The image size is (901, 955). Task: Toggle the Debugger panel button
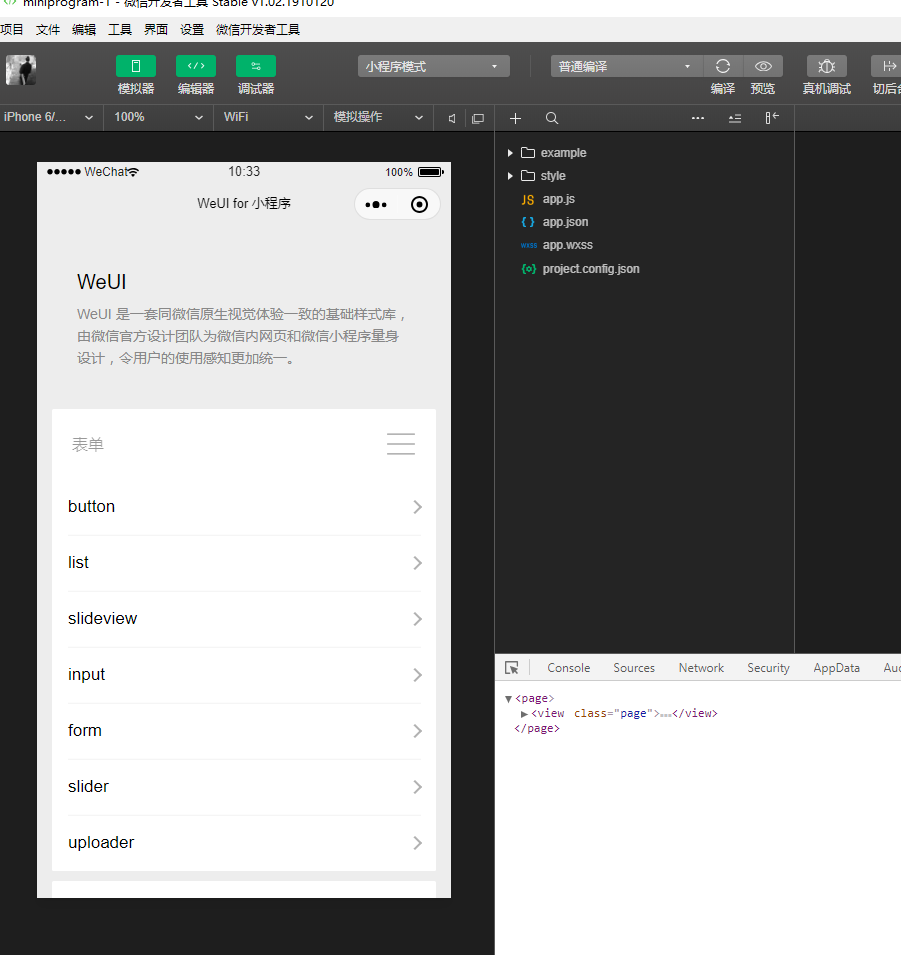coord(256,67)
